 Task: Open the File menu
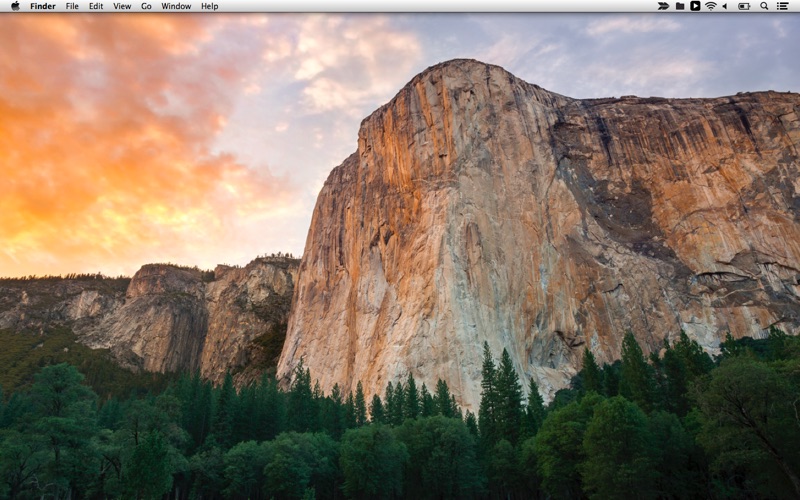(x=72, y=6)
